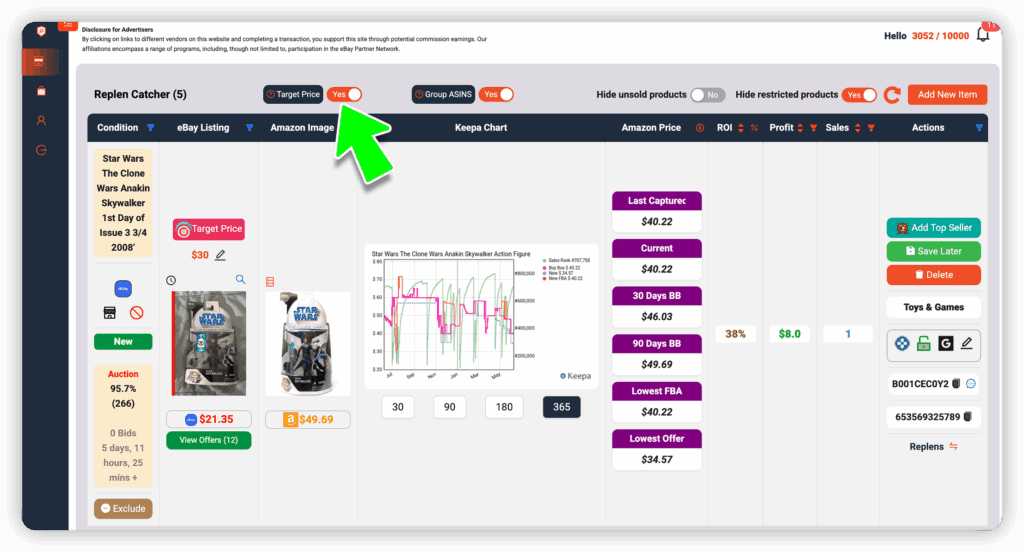Open the eBay listing product thumbnail

coord(209,343)
